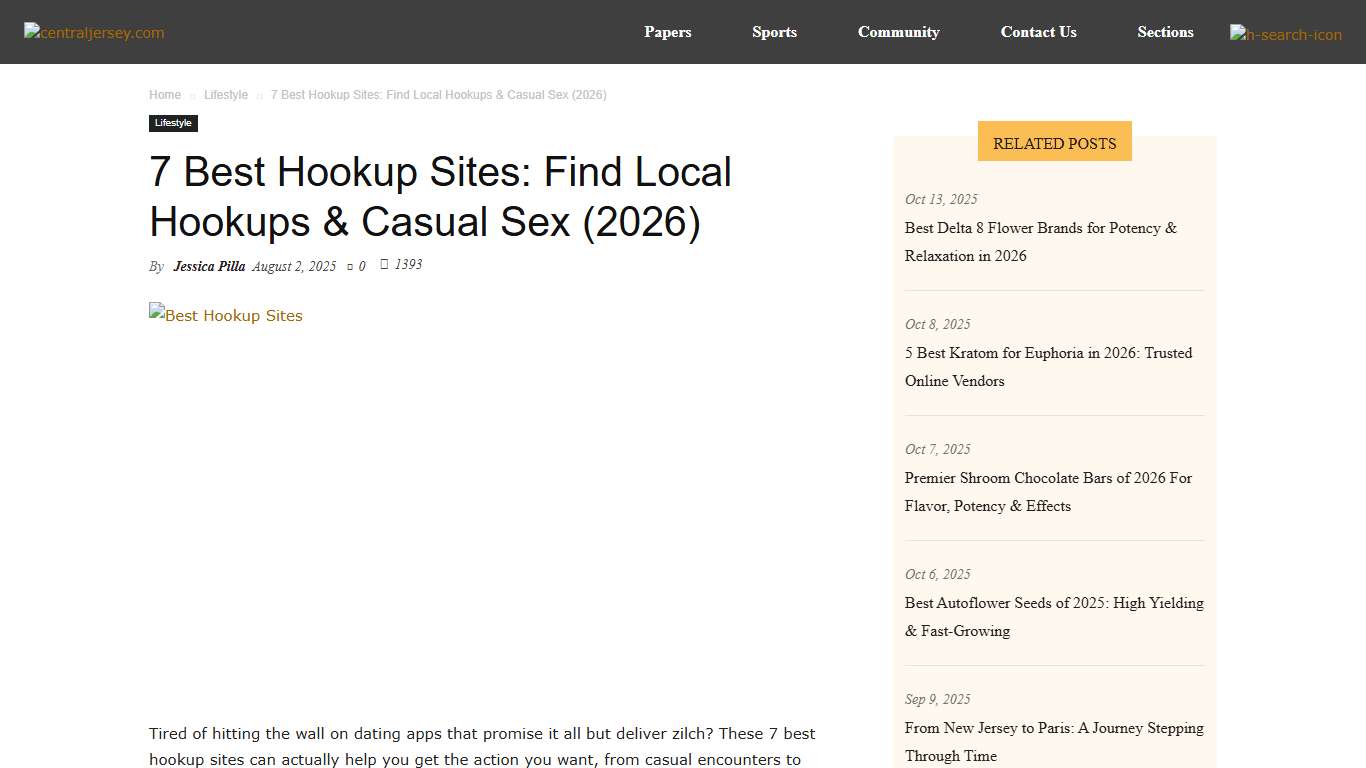
Task: Click the Jessica Pilla author link
Action: click(x=209, y=266)
